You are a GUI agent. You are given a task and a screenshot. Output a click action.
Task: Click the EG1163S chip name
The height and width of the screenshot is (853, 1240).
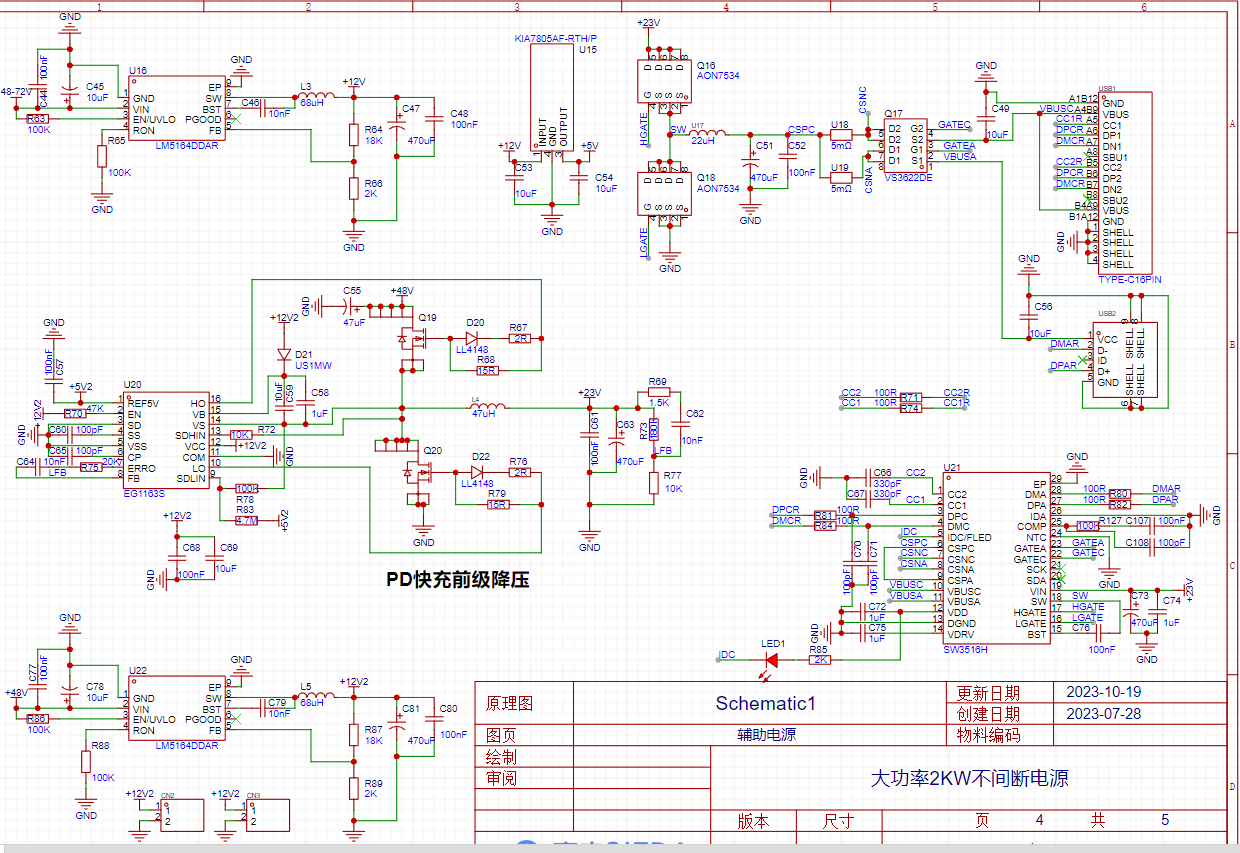point(145,493)
